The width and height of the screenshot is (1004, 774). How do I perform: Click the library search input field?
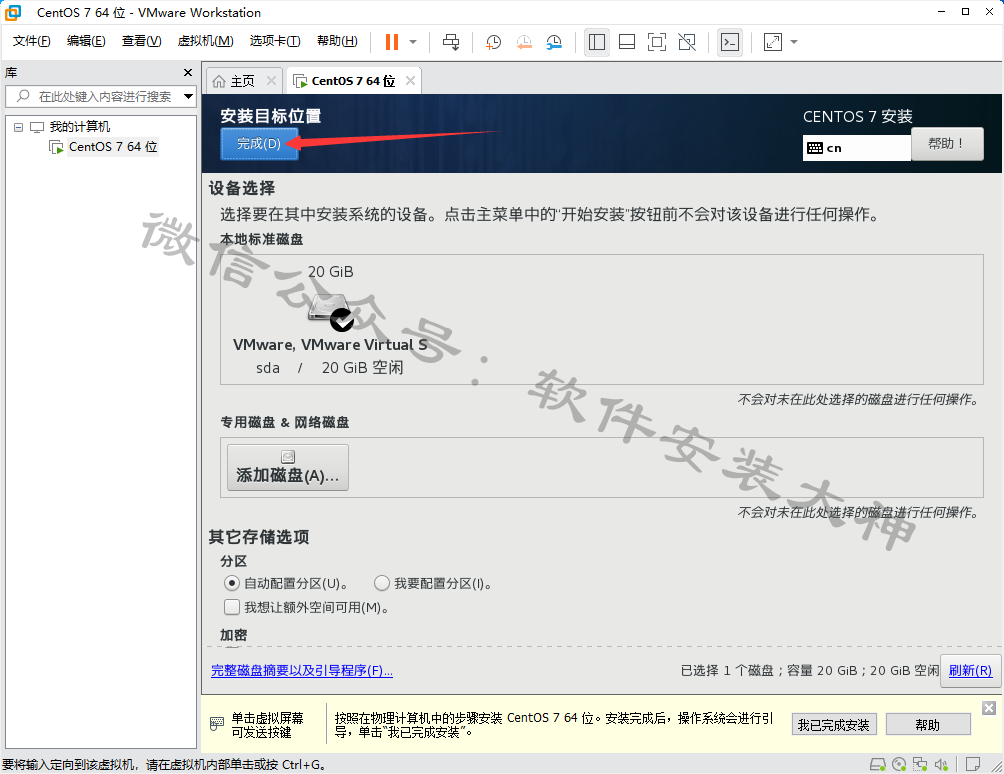pyautogui.click(x=101, y=97)
